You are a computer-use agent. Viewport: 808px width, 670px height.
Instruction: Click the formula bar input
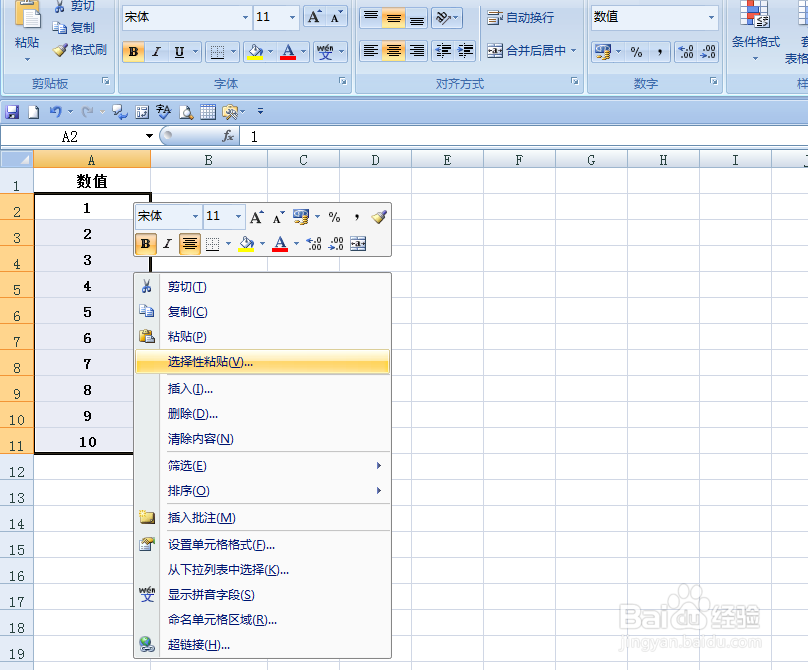click(x=524, y=136)
